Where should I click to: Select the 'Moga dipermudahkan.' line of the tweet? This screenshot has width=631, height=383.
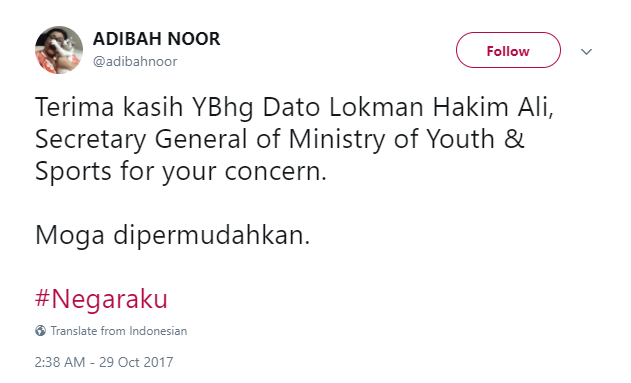click(x=173, y=235)
